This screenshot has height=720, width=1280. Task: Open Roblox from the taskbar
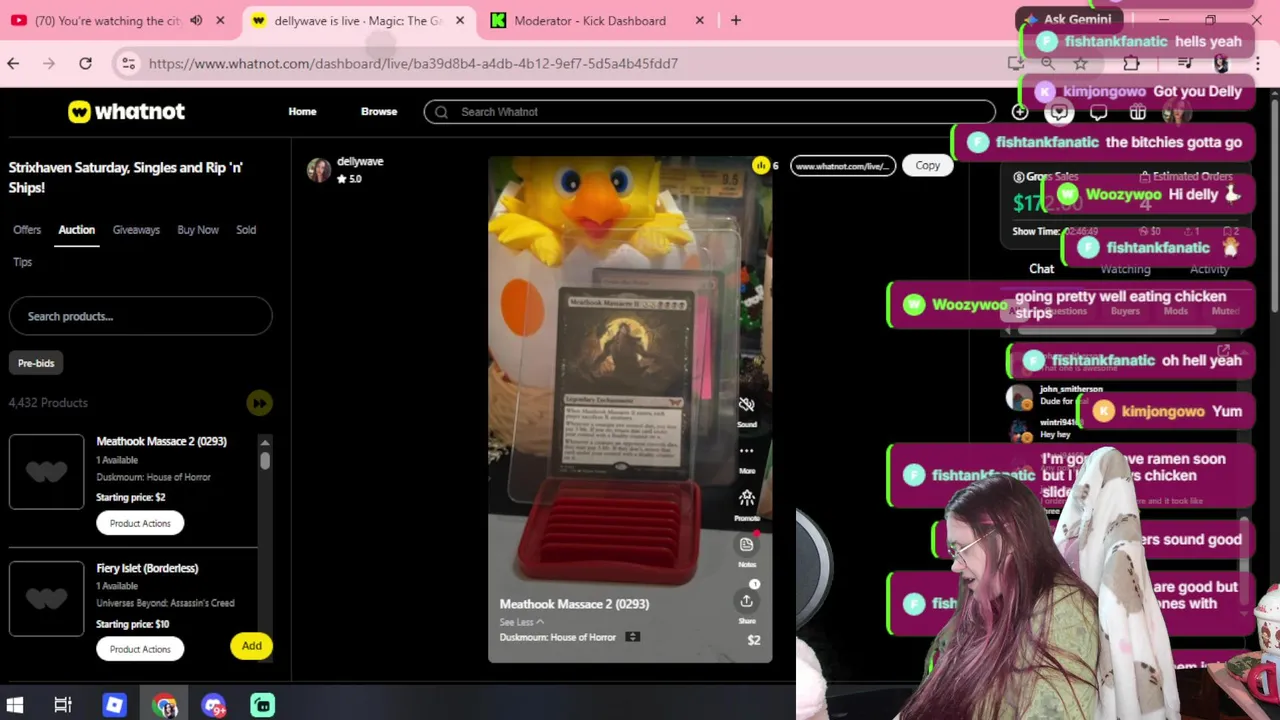point(114,706)
